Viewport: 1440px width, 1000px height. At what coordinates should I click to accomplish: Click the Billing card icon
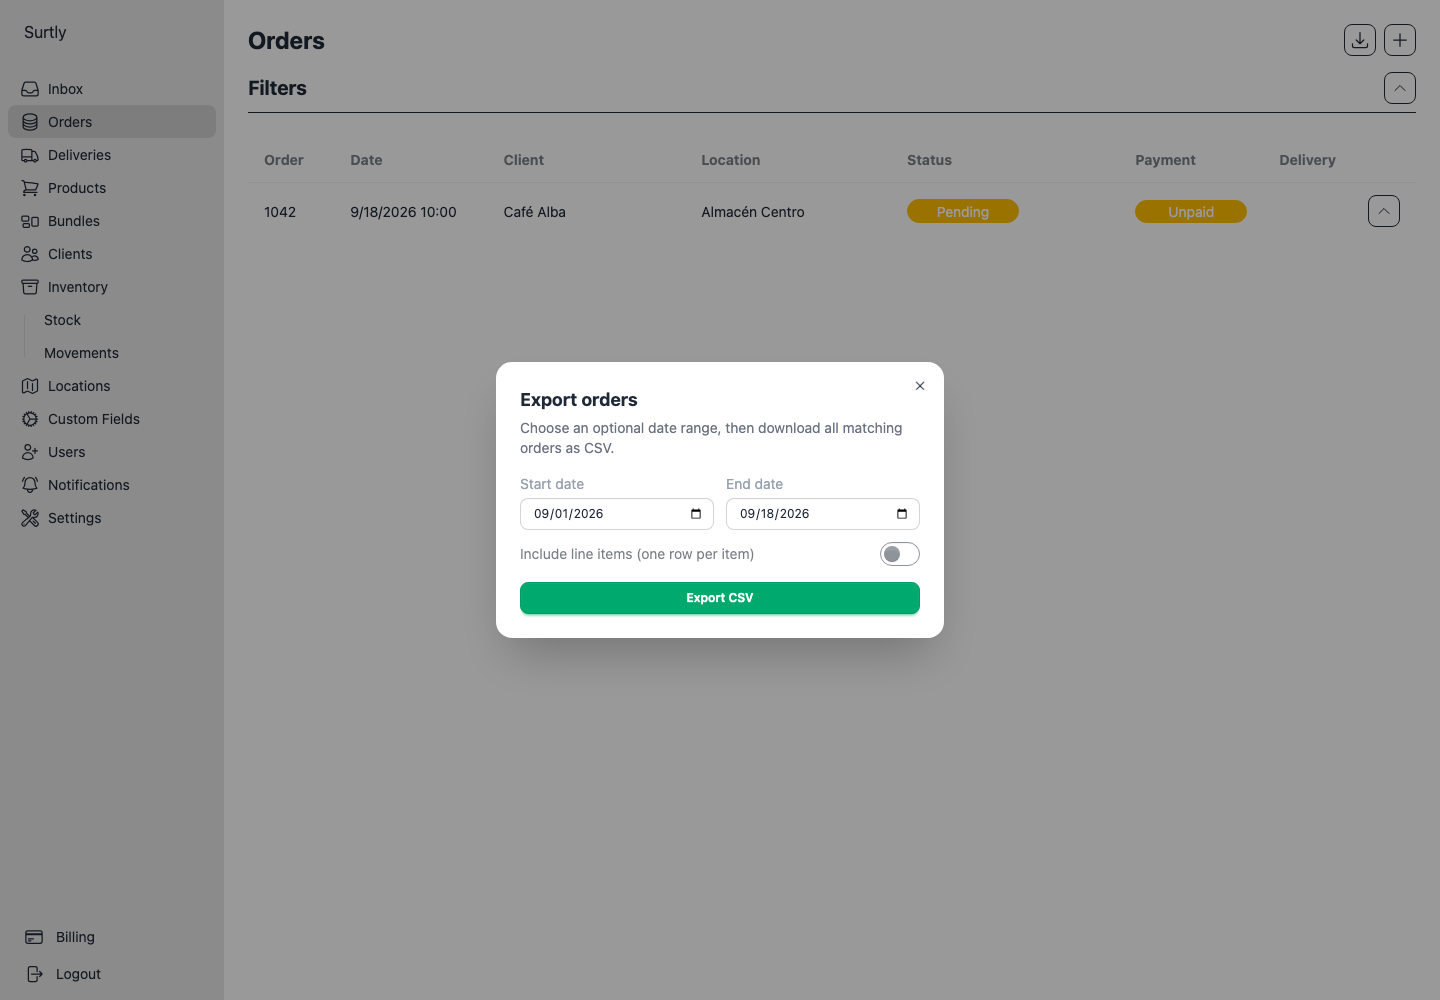point(34,937)
